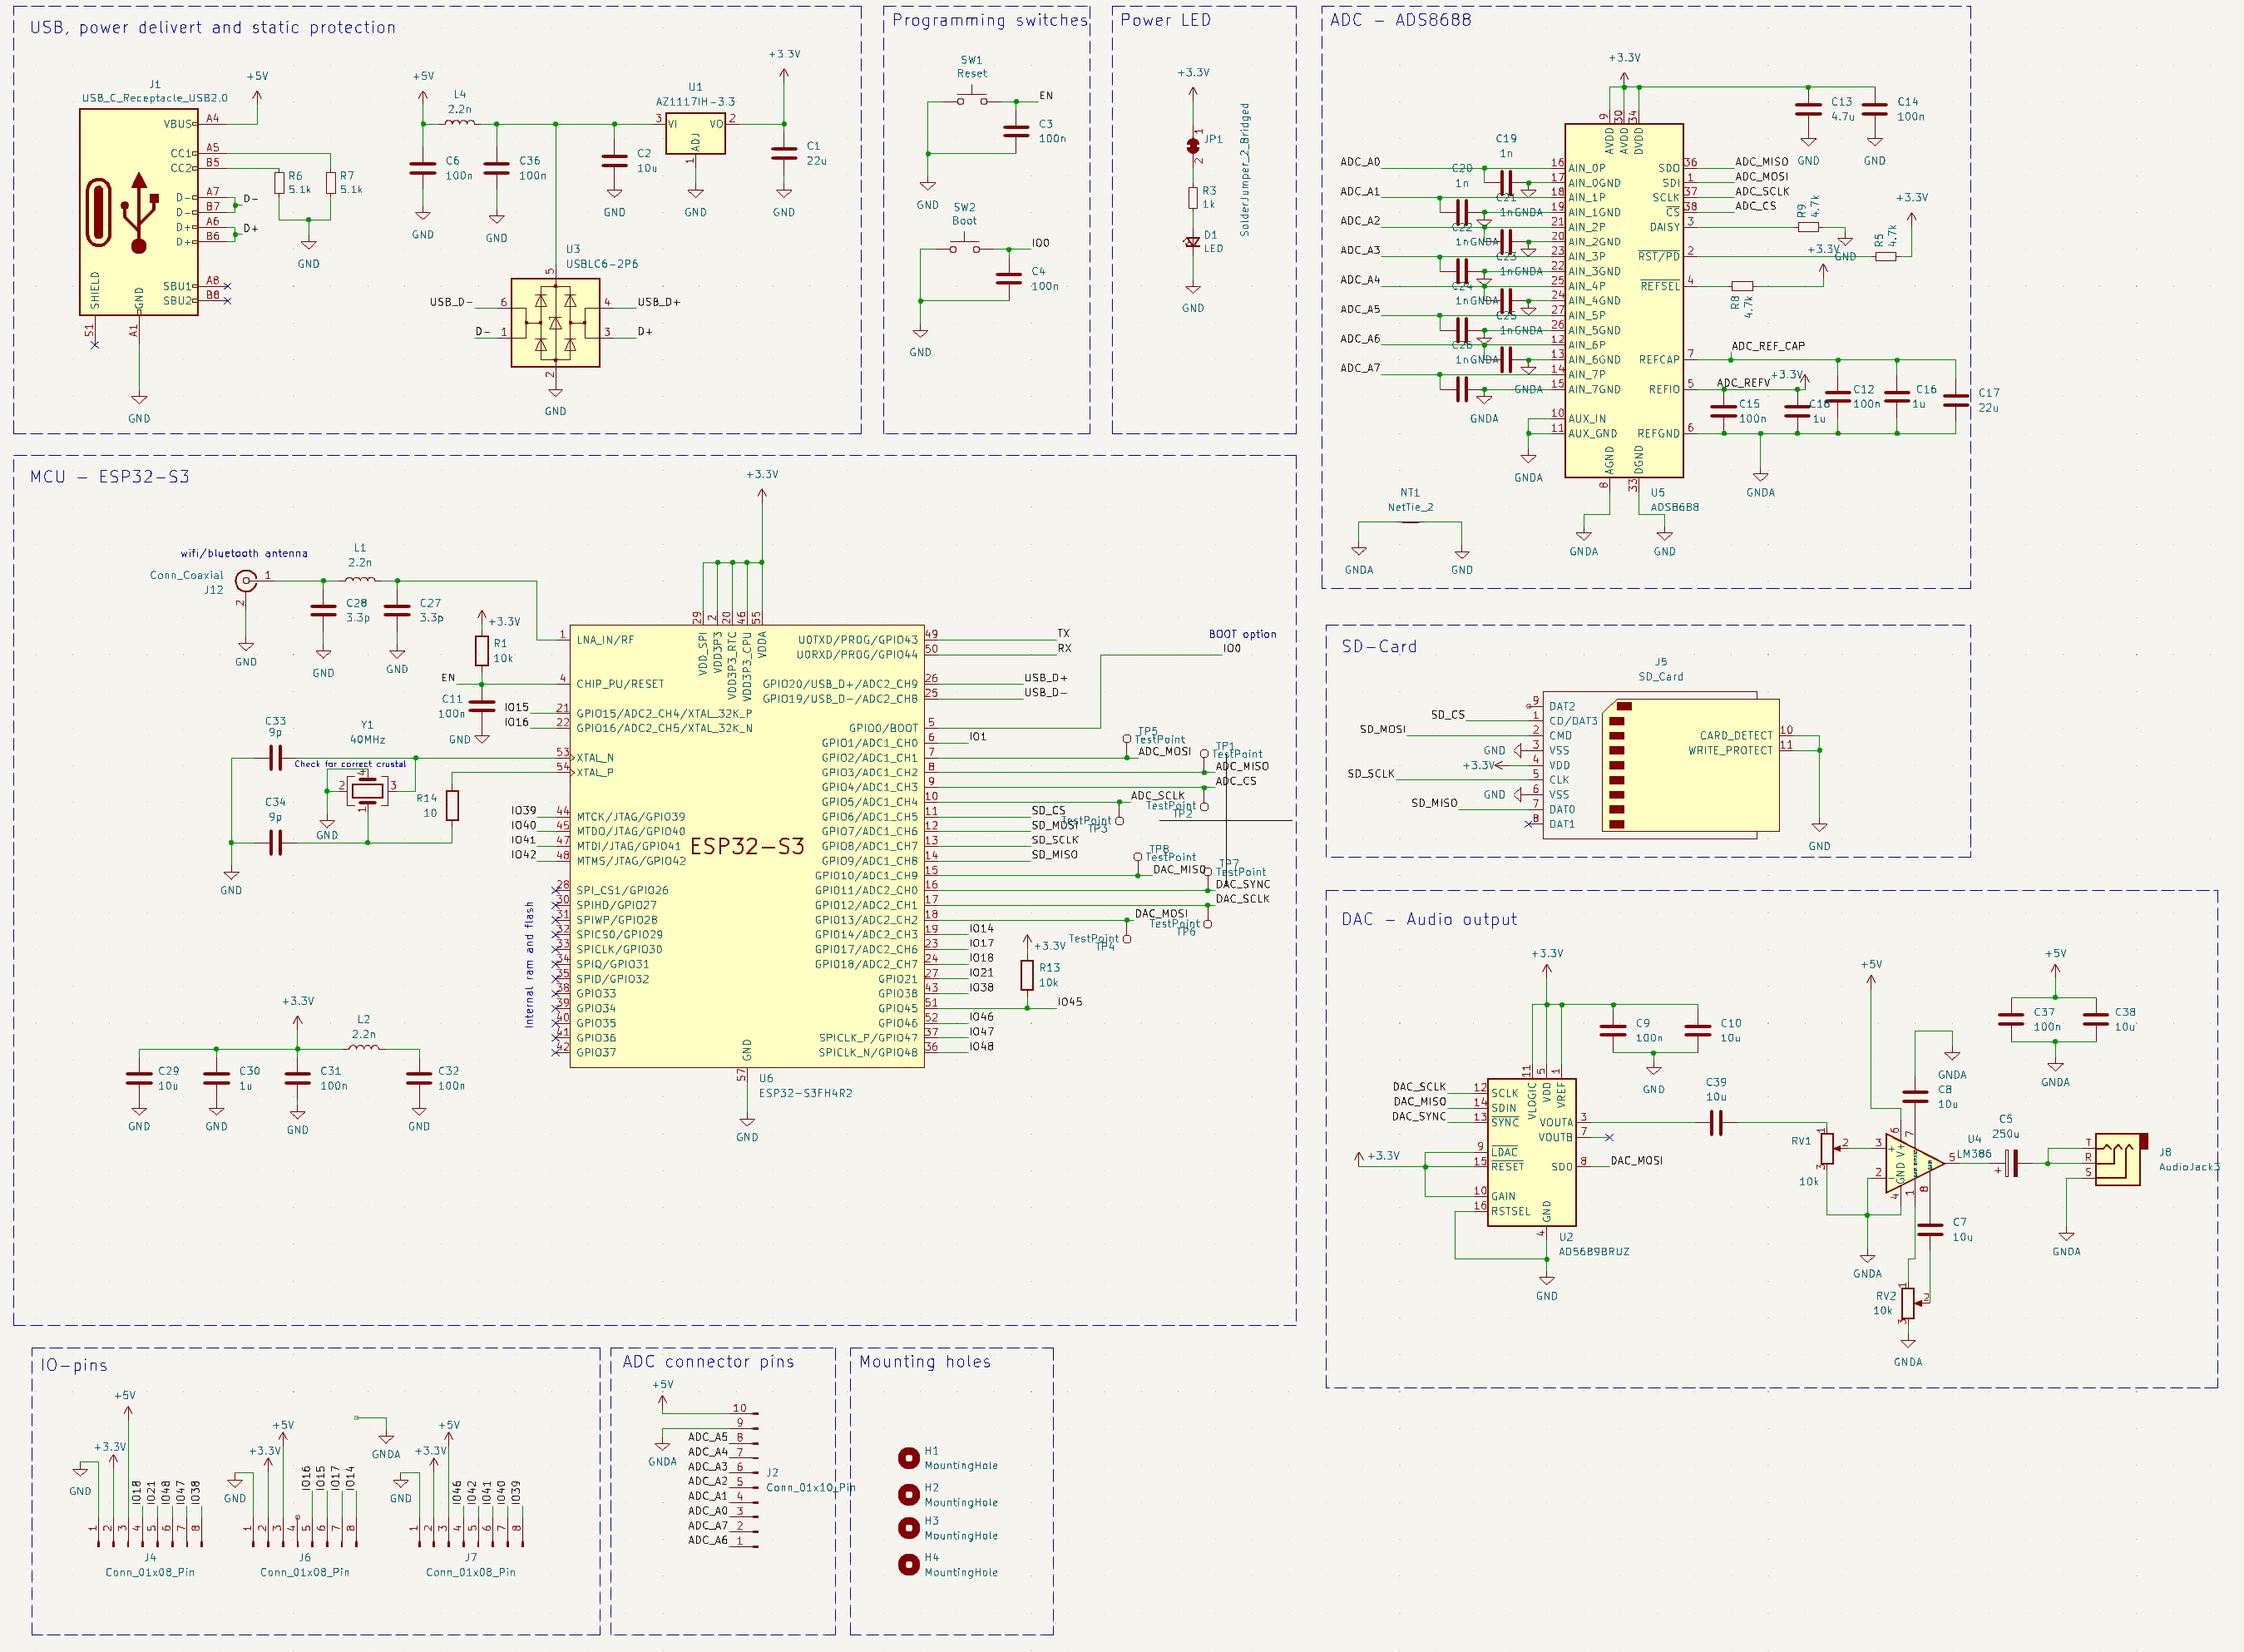Click the RV2 10k potentiometer
The height and width of the screenshot is (1652, 2244).
coord(1908,1303)
